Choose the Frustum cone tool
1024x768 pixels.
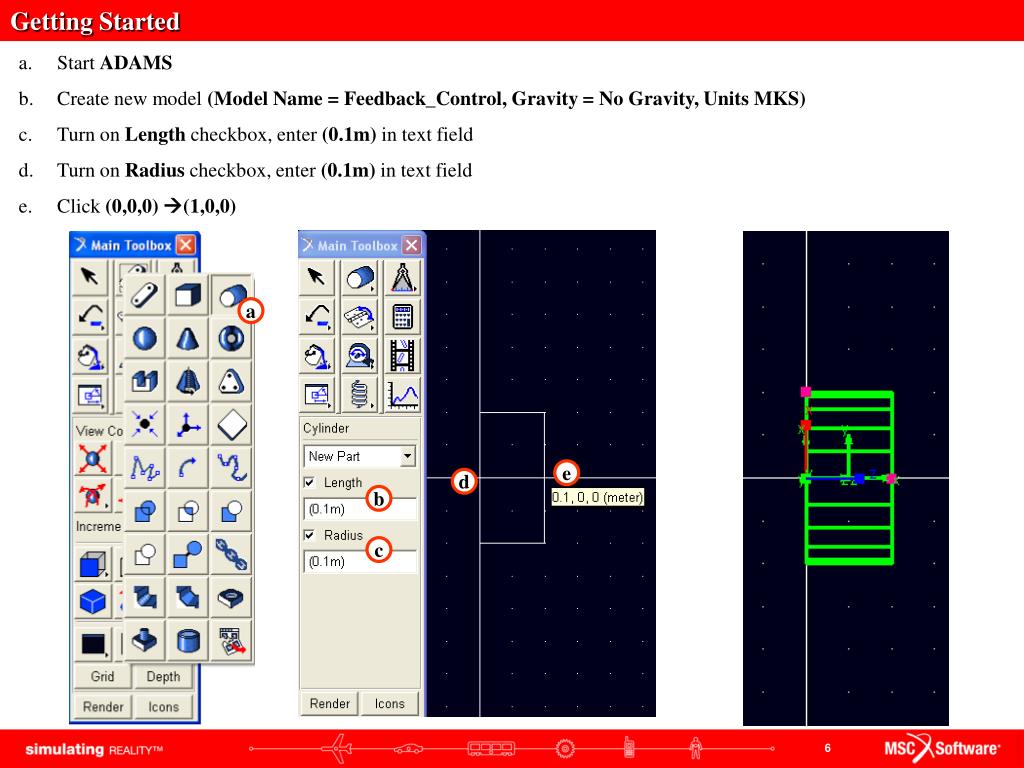187,339
